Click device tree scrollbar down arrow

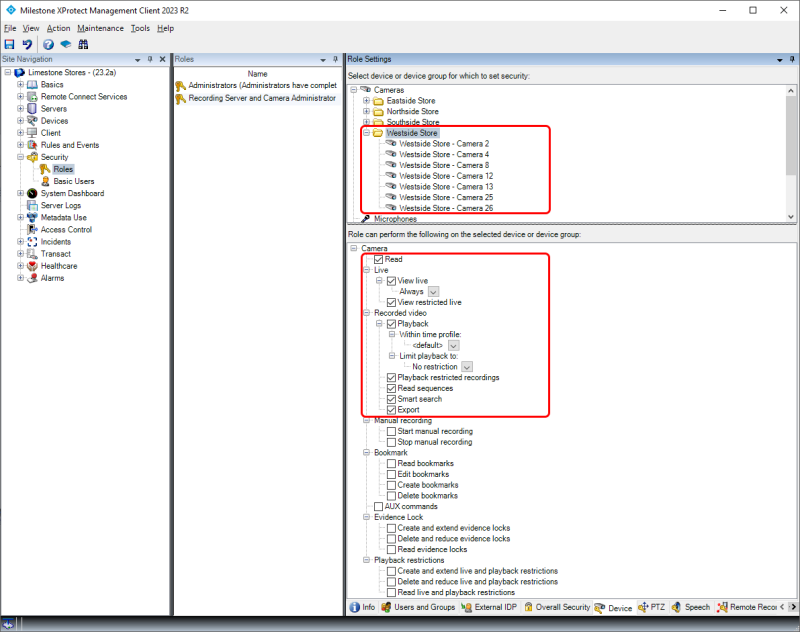pos(791,217)
